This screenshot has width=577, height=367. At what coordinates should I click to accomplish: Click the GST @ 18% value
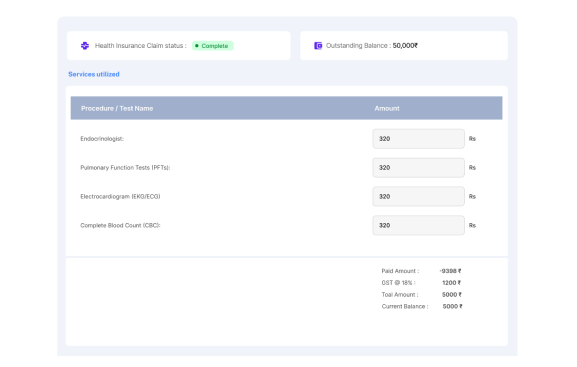click(x=452, y=283)
